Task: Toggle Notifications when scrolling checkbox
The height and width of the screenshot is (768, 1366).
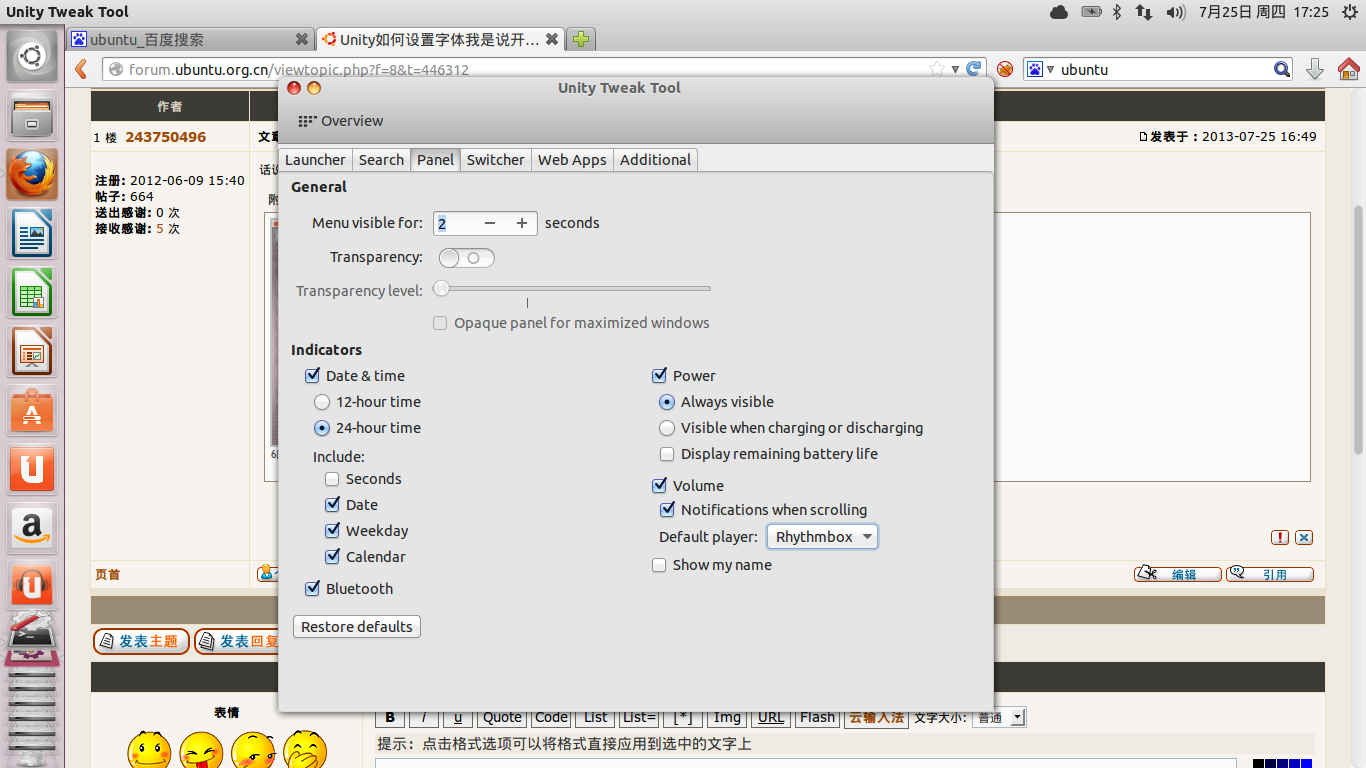Action: (667, 510)
